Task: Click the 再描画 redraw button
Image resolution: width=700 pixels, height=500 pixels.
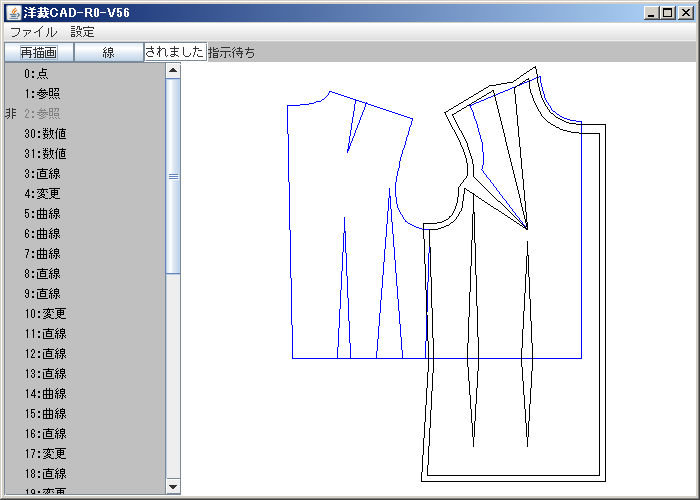Action: coord(39,52)
